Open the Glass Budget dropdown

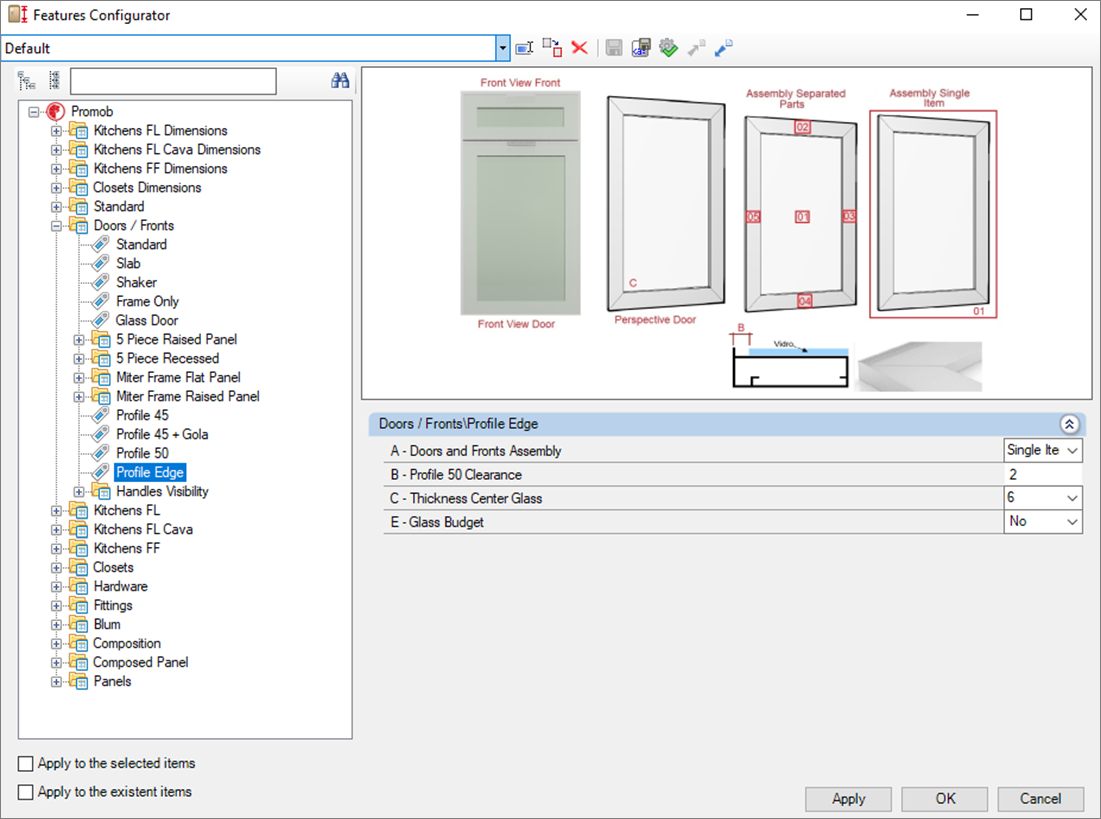click(x=1073, y=522)
